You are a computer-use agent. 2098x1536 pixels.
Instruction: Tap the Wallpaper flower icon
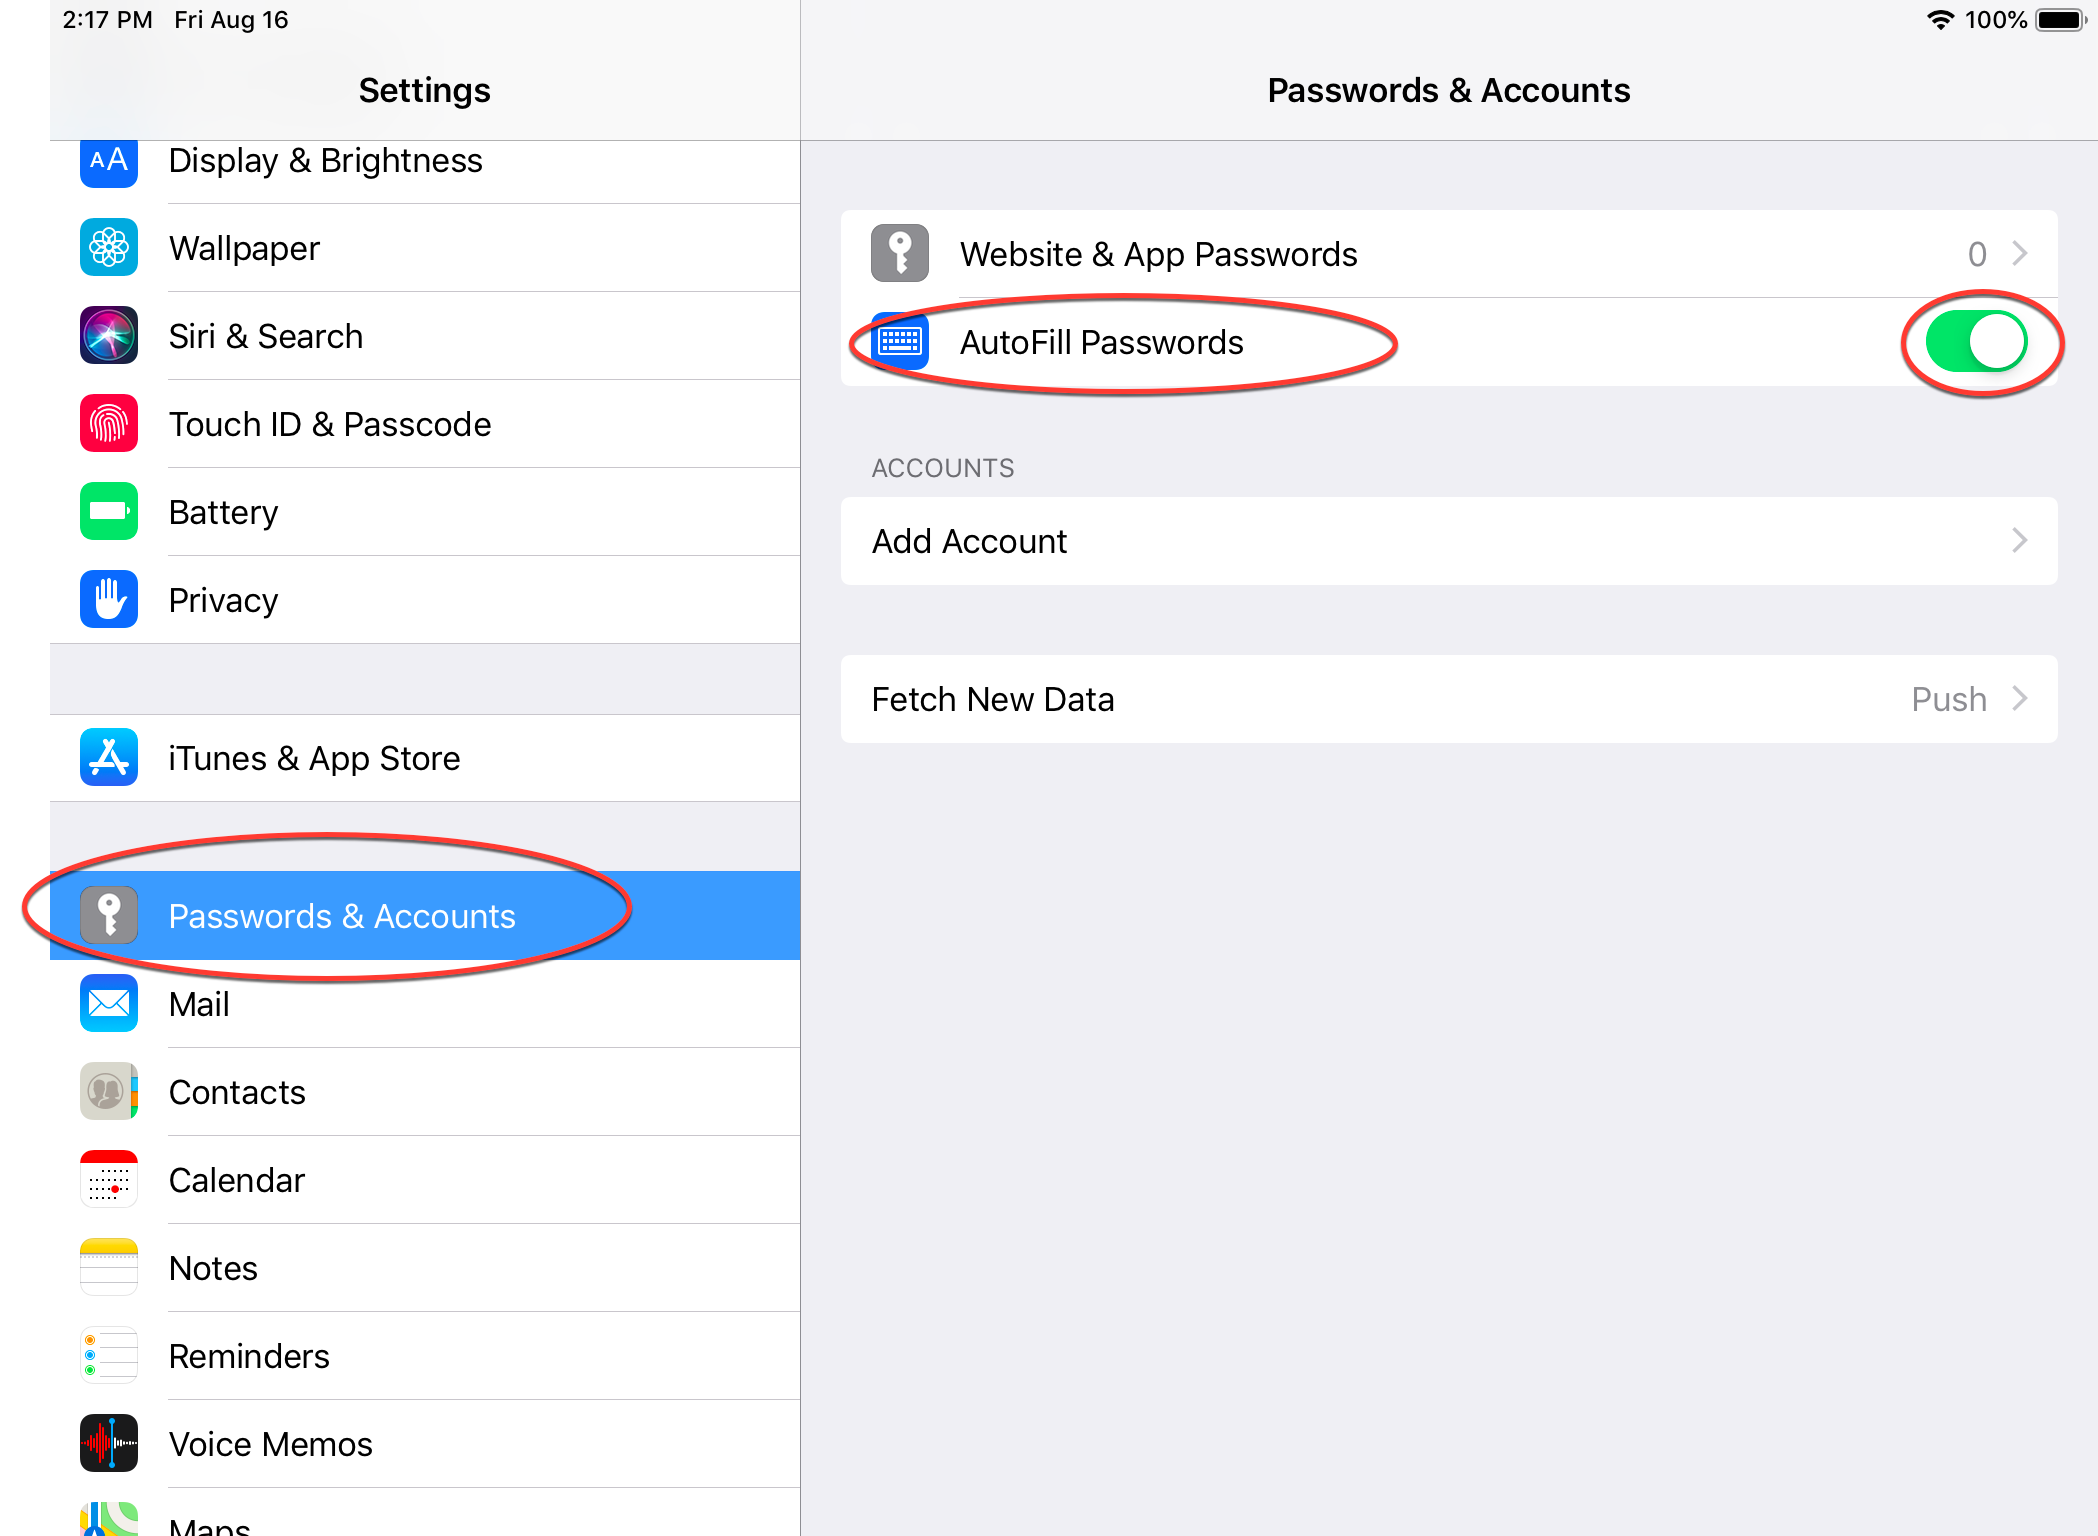tap(109, 248)
